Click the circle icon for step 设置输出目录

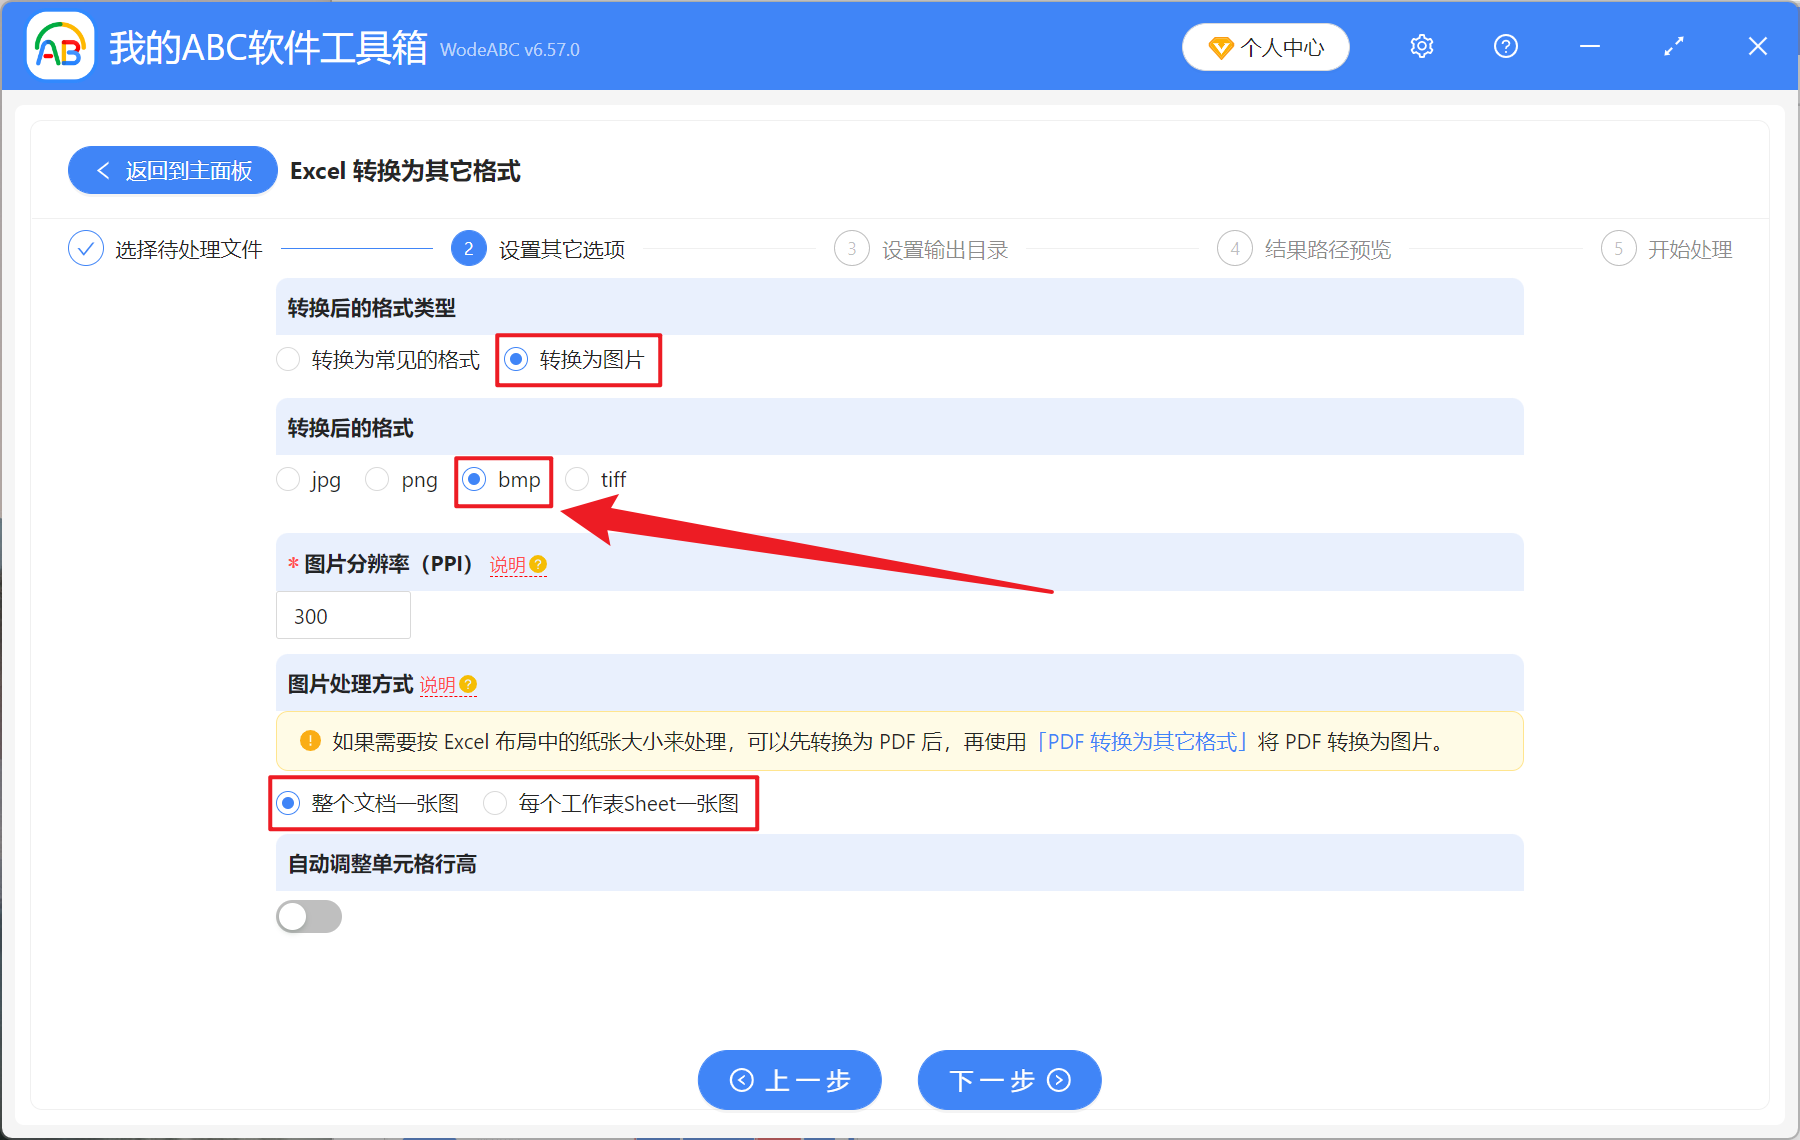click(x=851, y=248)
